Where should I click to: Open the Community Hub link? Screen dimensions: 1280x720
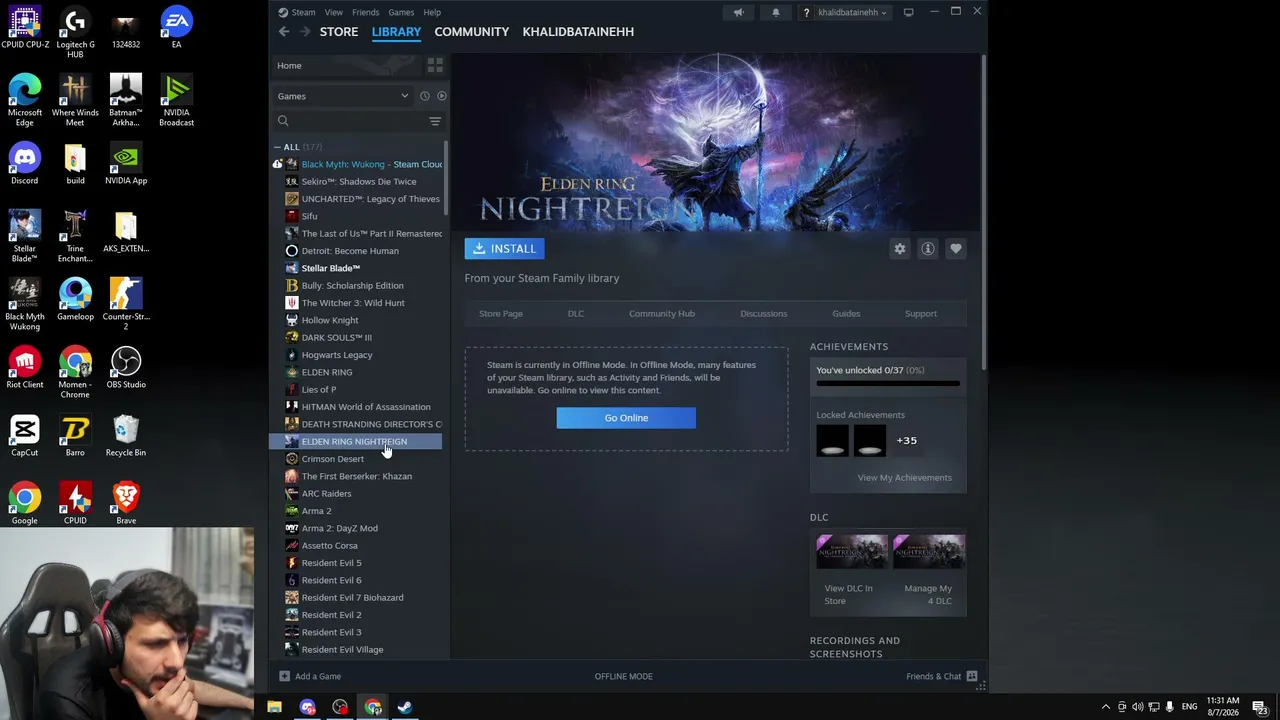point(662,314)
